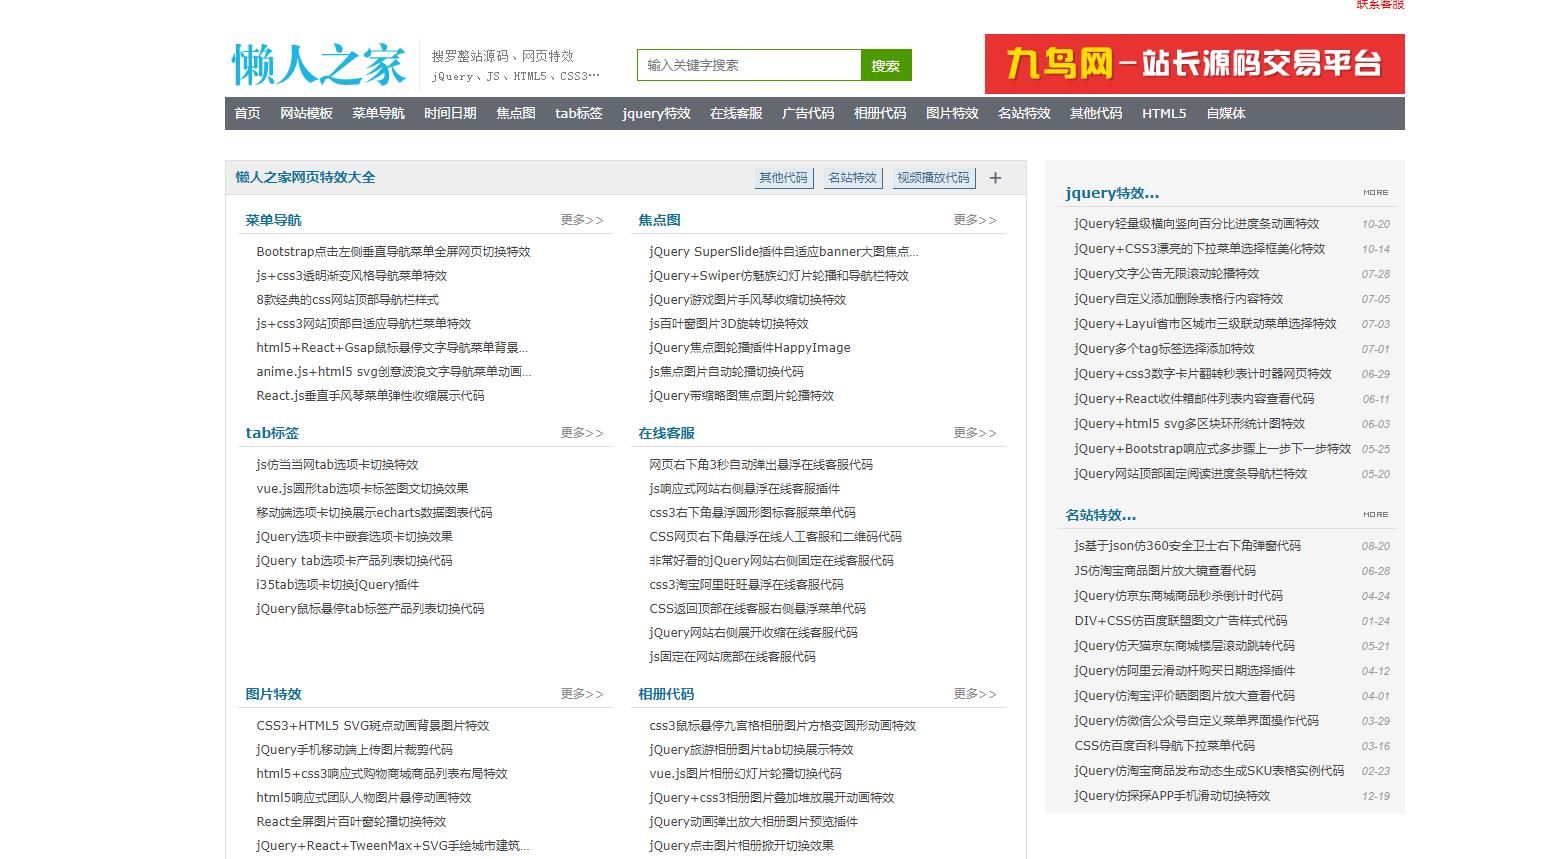Image resolution: width=1543 pixels, height=859 pixels.
Task: Open 'js固定在网站底部在线客服代码'
Action: pyautogui.click(x=732, y=657)
